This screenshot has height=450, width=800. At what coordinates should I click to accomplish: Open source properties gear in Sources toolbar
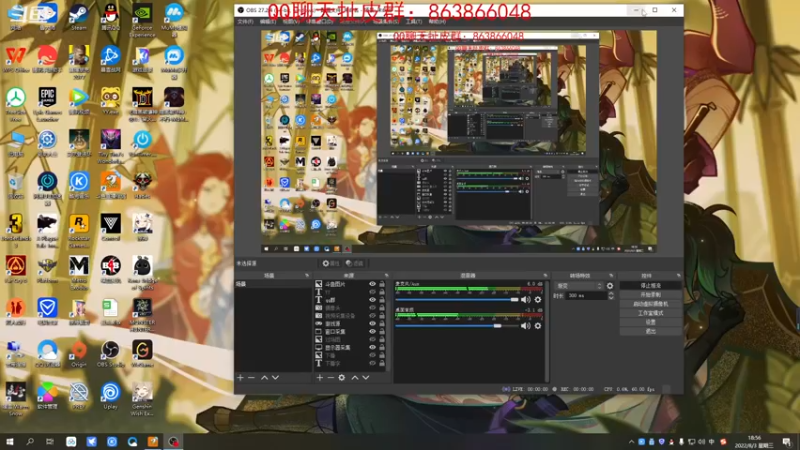click(x=341, y=378)
